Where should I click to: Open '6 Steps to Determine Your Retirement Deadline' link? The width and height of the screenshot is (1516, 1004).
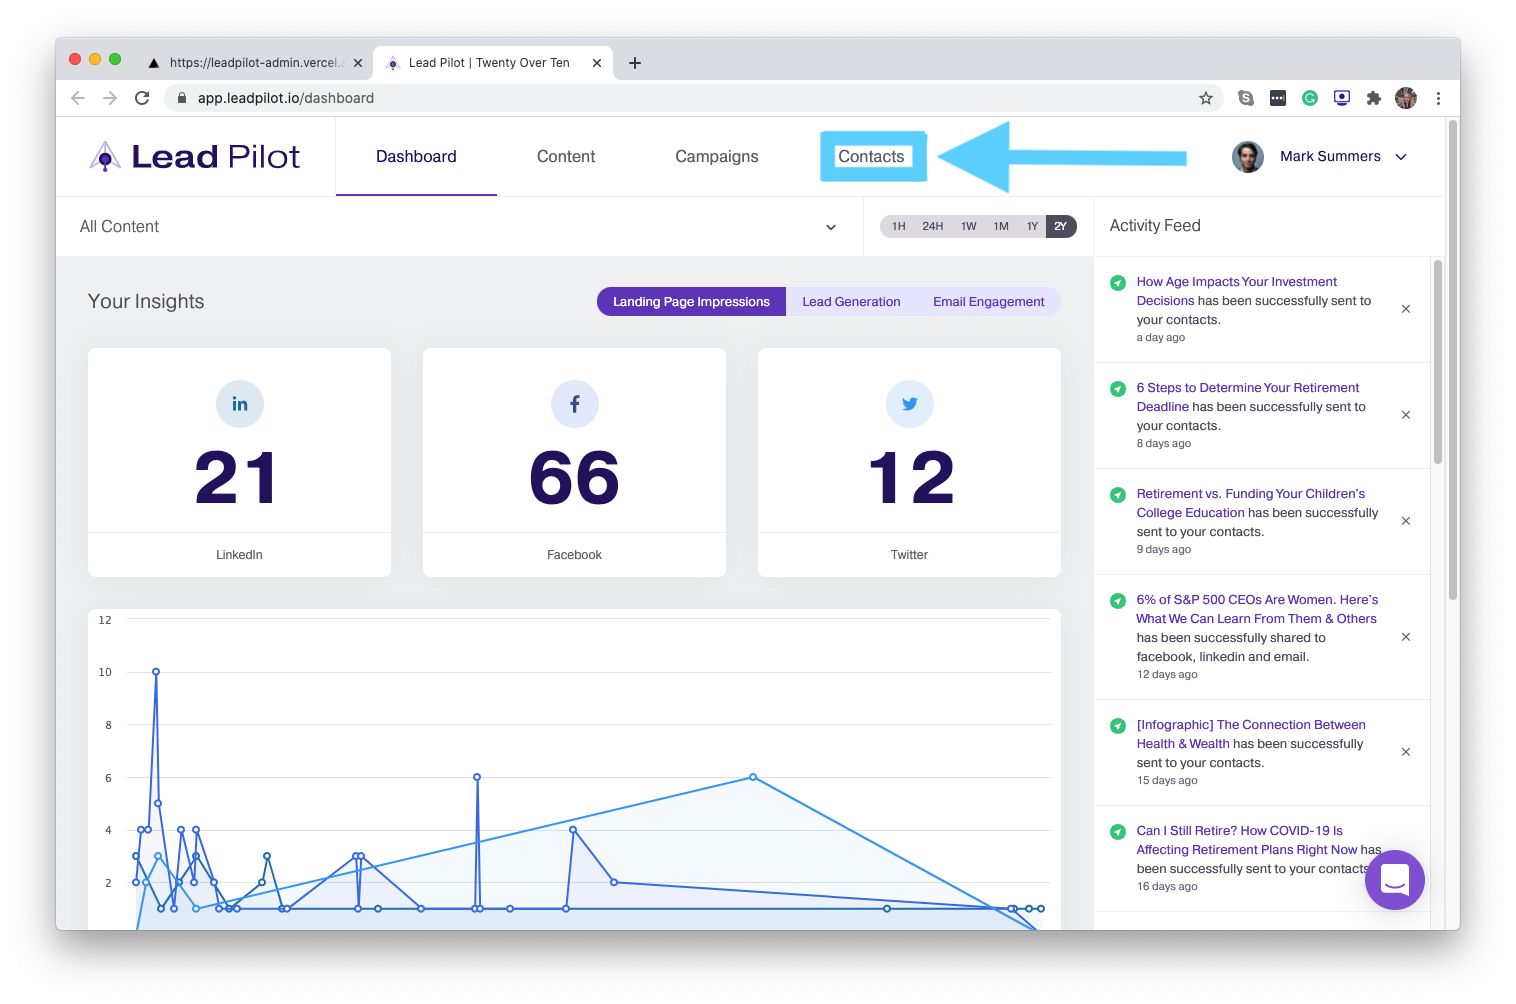point(1247,388)
